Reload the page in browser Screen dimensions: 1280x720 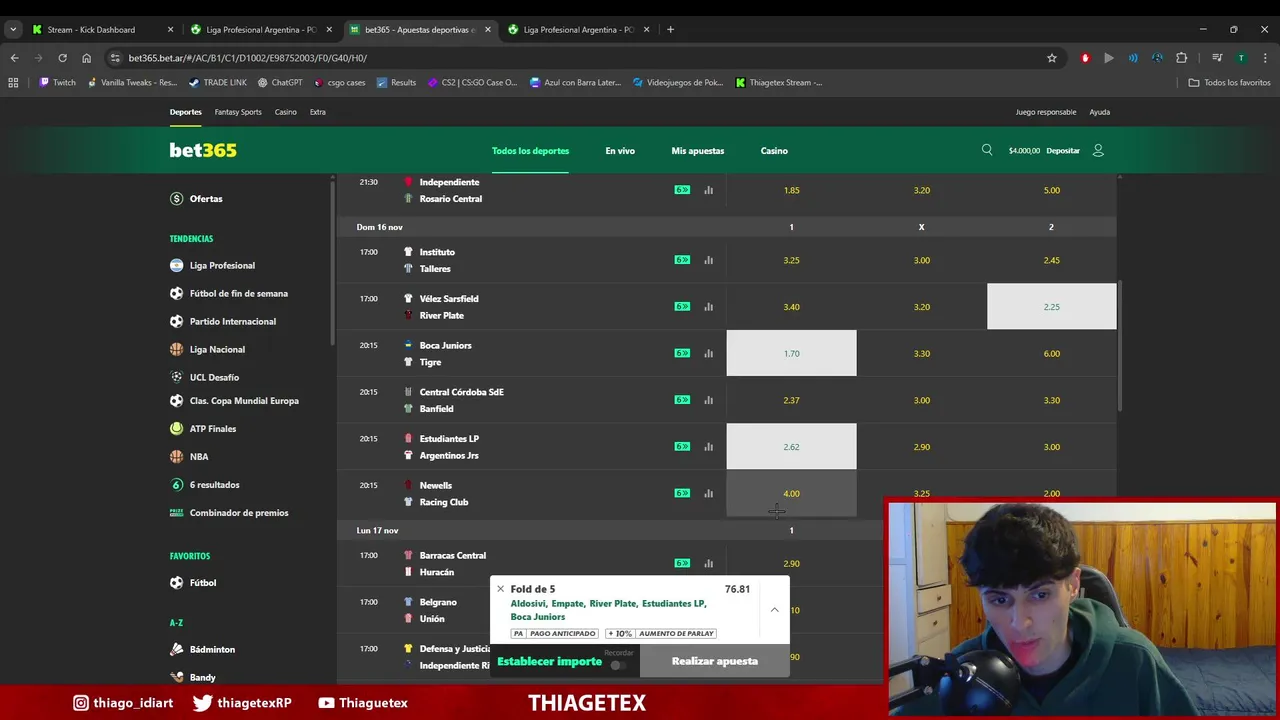[x=62, y=58]
